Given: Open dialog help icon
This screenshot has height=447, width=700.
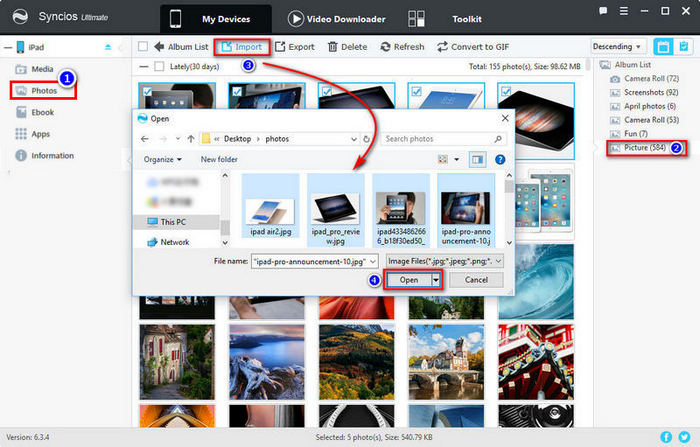Looking at the screenshot, I should pos(500,159).
